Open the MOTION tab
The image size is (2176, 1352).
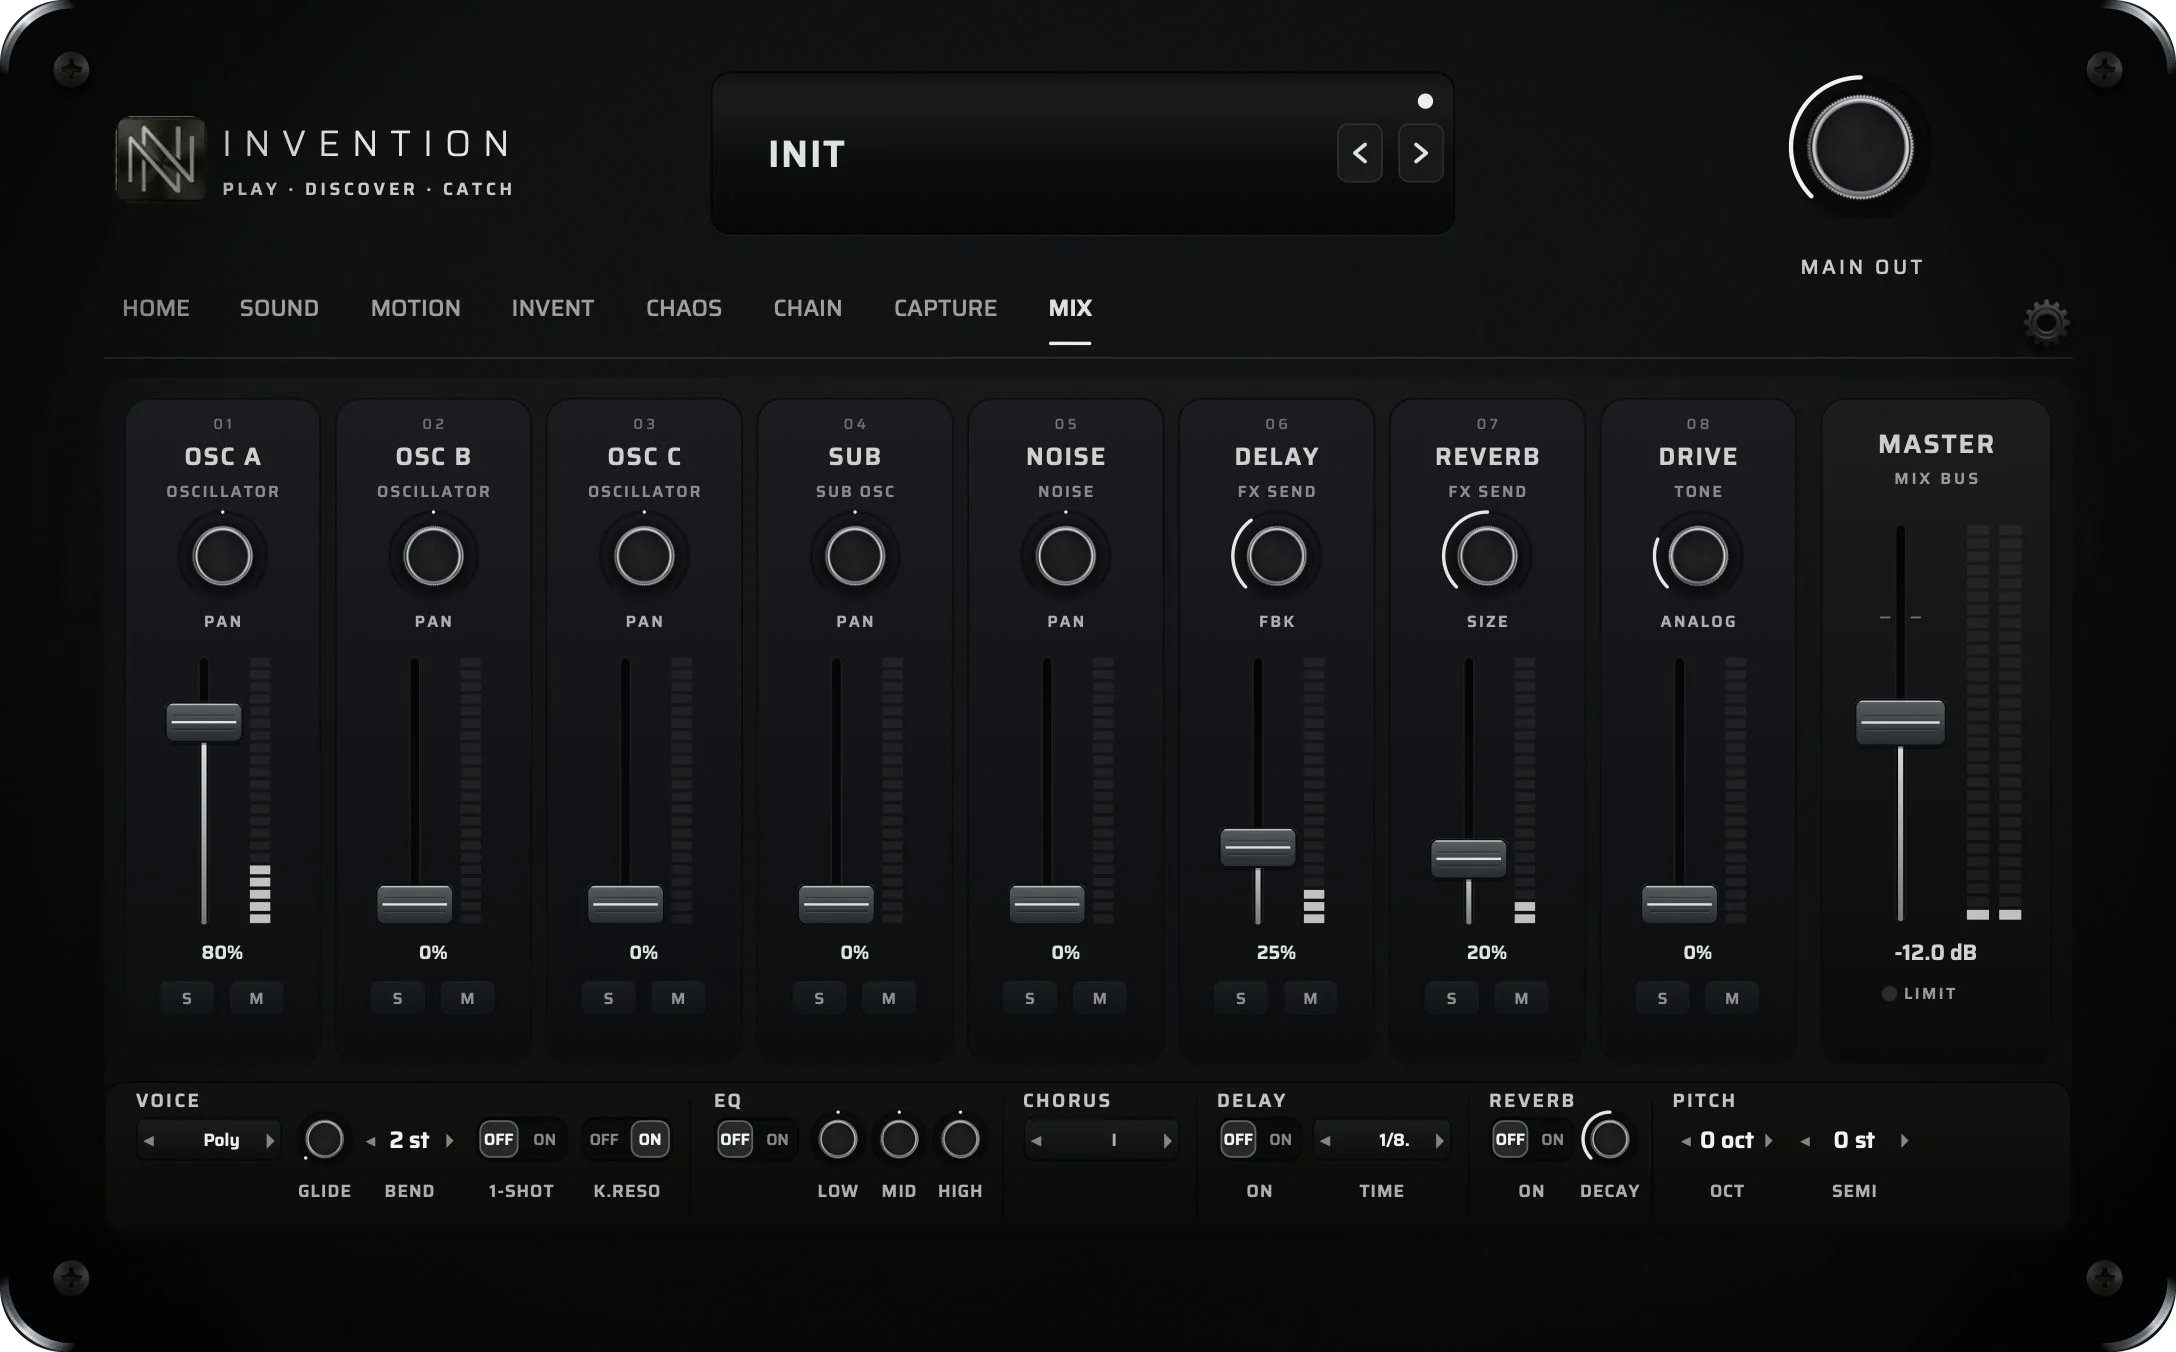(416, 308)
